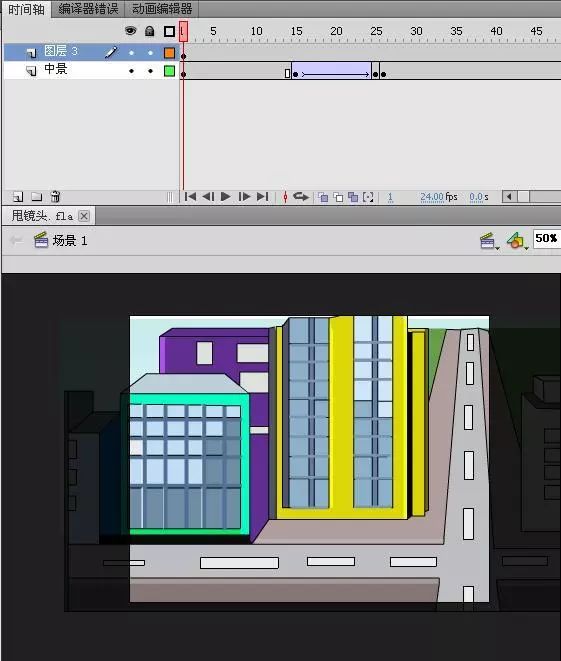561x661 pixels.
Task: Open the 动画编辑器 tab
Action: click(162, 9)
